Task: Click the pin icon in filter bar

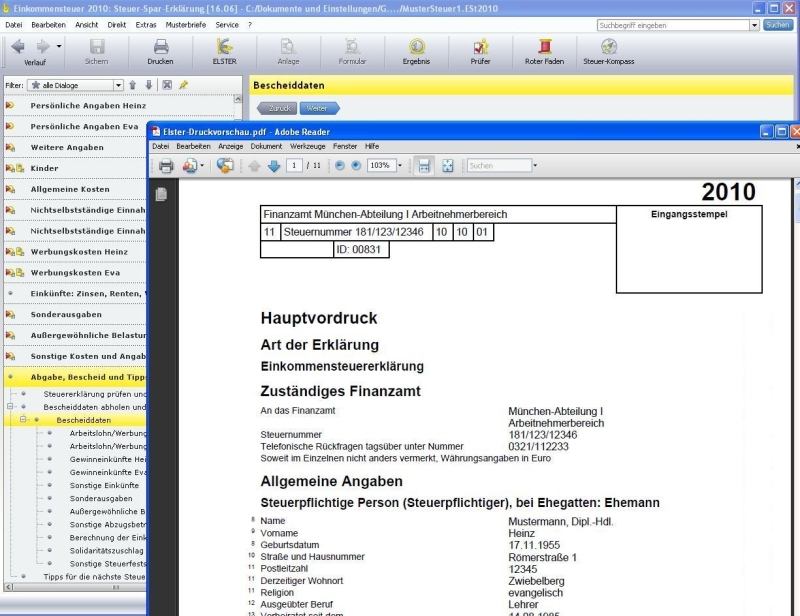Action: [x=183, y=85]
